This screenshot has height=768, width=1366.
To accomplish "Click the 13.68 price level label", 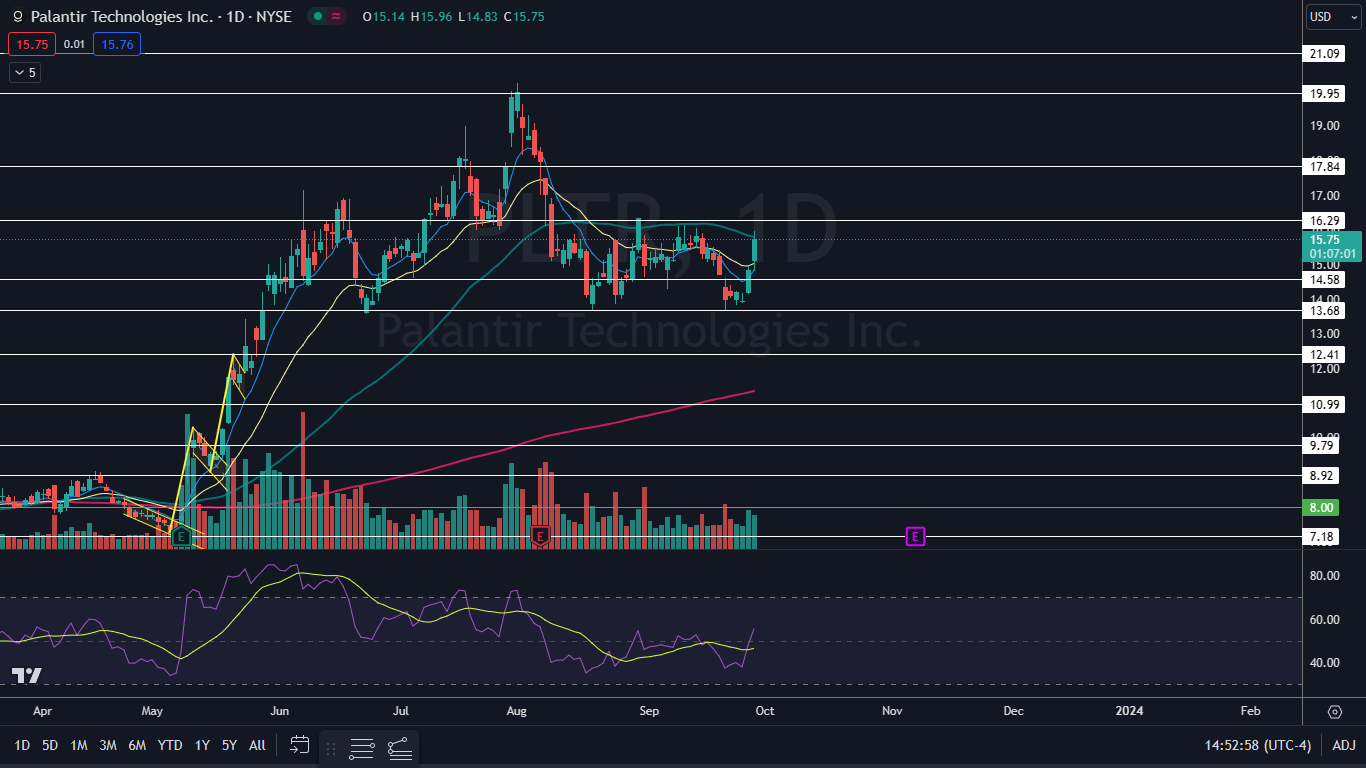I will pyautogui.click(x=1324, y=310).
